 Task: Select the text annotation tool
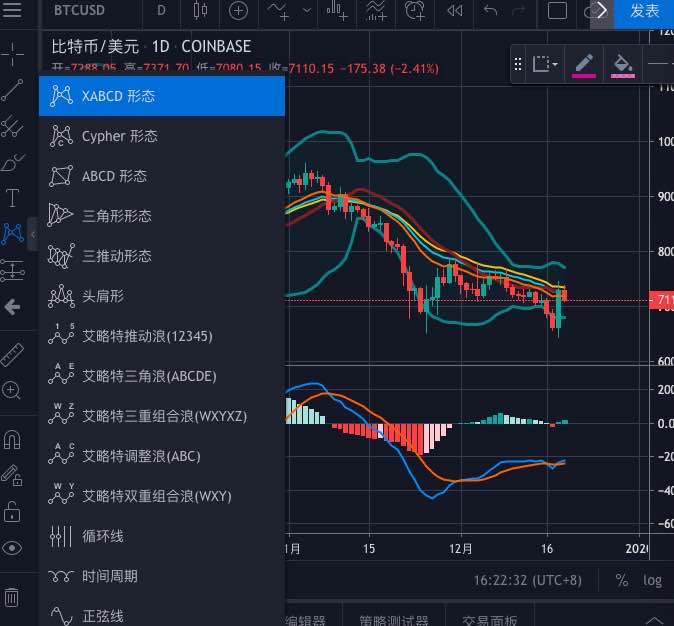pos(12,197)
